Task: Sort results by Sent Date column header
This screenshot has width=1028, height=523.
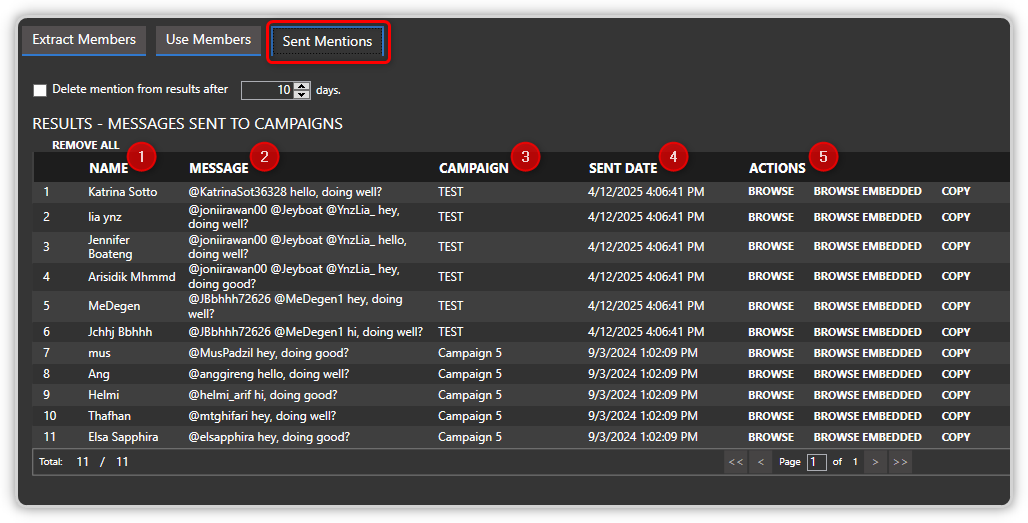Action: coord(622,168)
